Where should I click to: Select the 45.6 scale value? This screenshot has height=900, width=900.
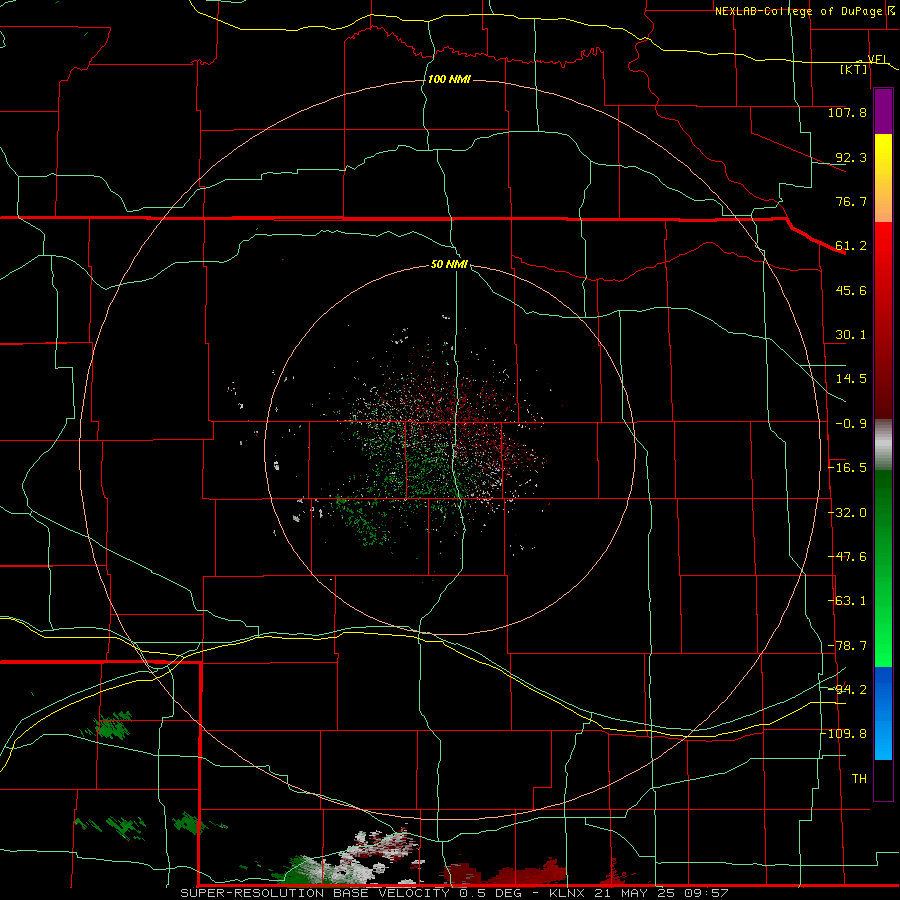(x=851, y=290)
